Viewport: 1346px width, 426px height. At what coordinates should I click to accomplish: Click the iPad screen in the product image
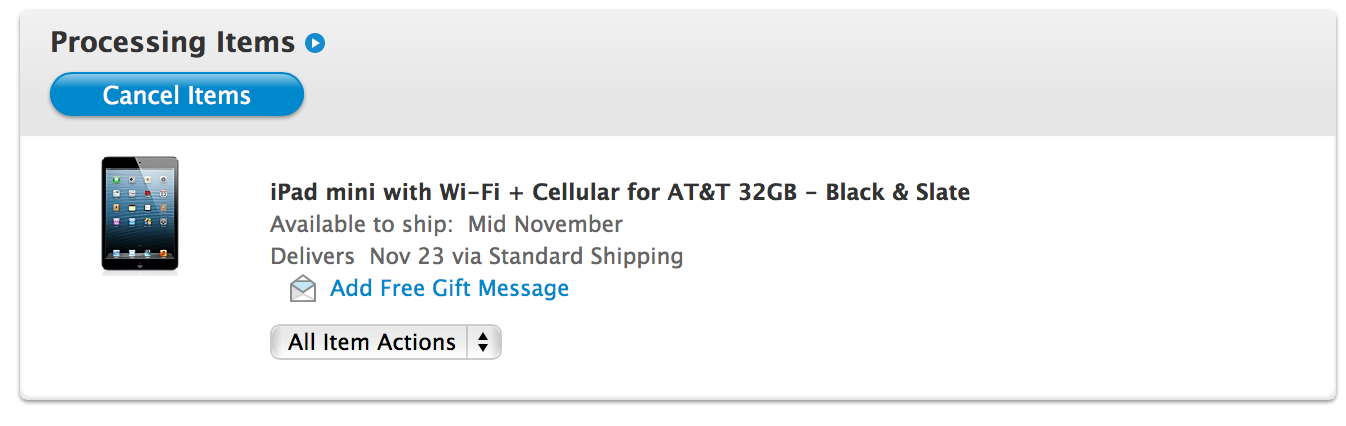(139, 210)
